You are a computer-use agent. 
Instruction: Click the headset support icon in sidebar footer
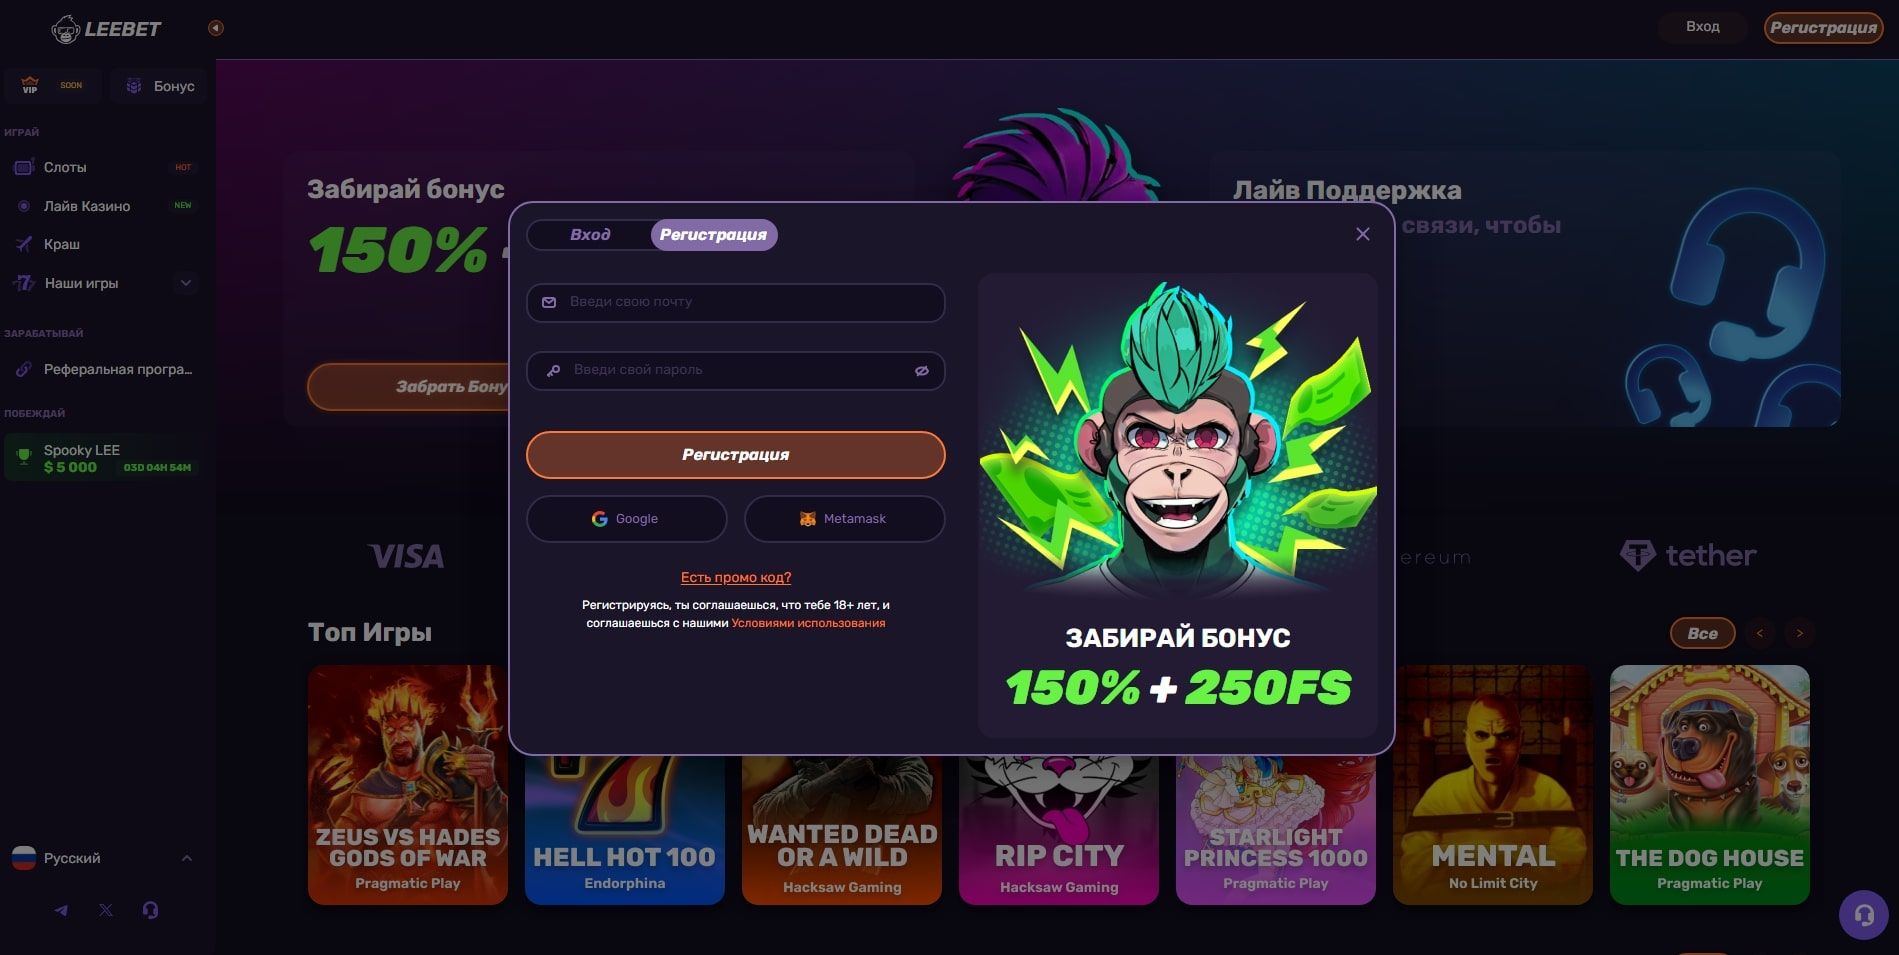click(x=150, y=911)
